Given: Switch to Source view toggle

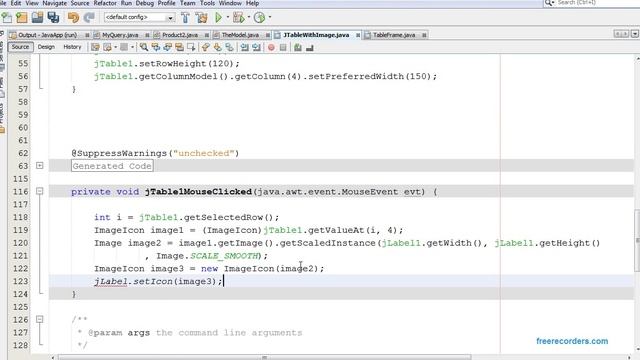Looking at the screenshot, I should click(x=20, y=47).
